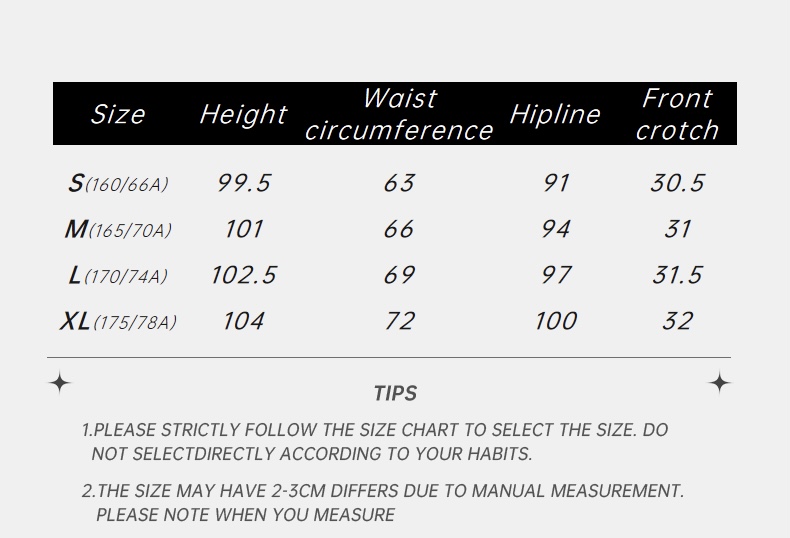Click the left four-point star icon
The width and height of the screenshot is (790, 538).
[60, 383]
